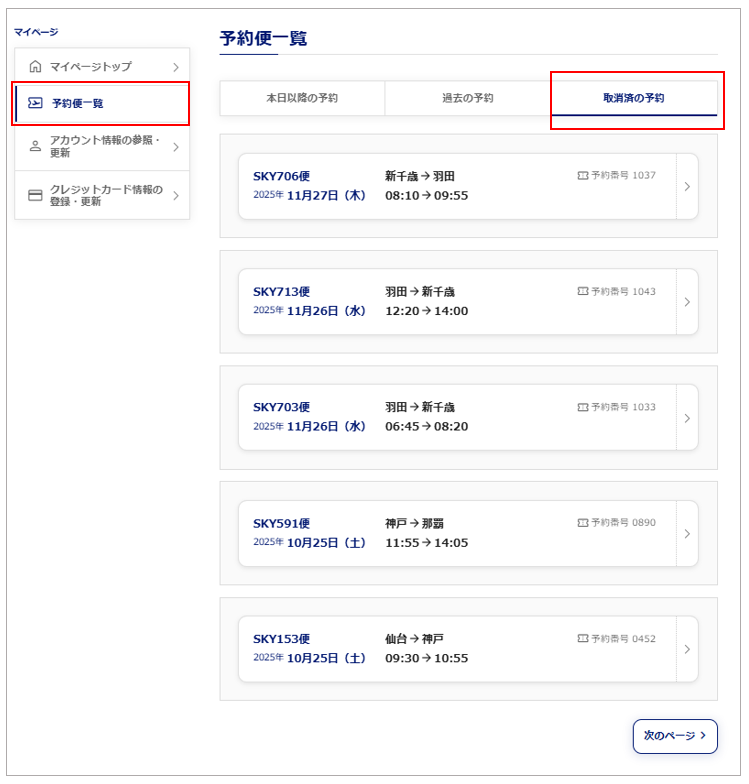Click the SKY591便 flight number
This screenshot has width=749, height=784.
coord(282,524)
